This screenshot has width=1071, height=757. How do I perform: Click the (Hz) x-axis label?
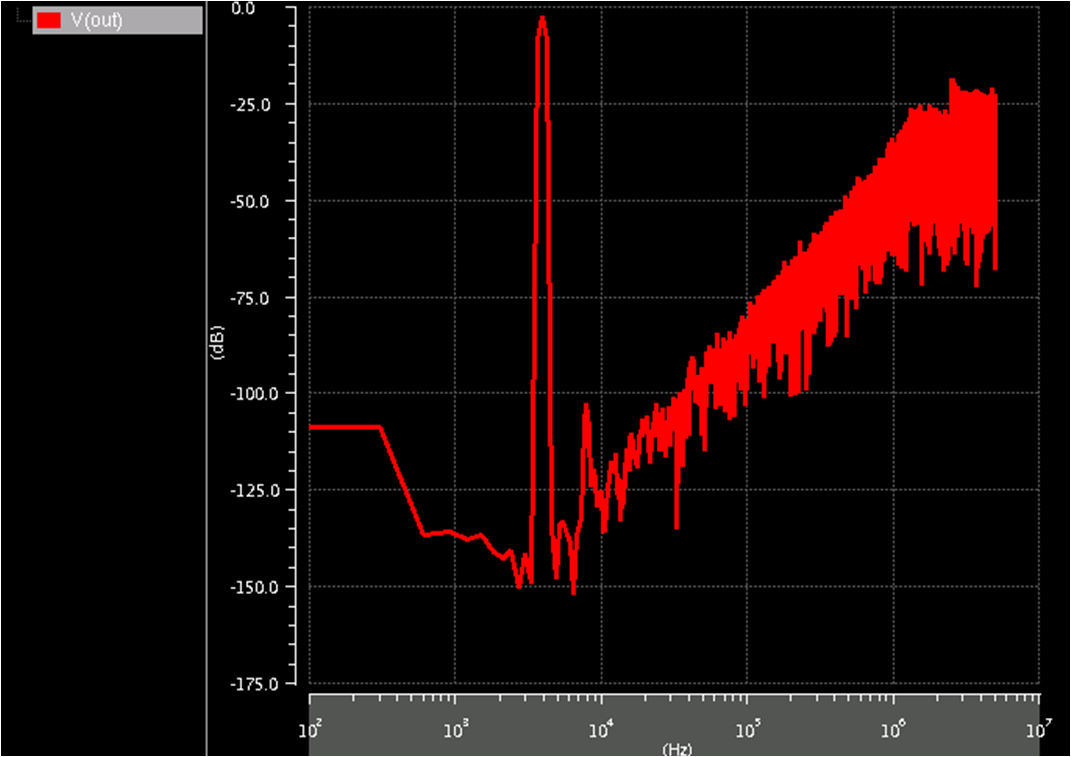(677, 749)
